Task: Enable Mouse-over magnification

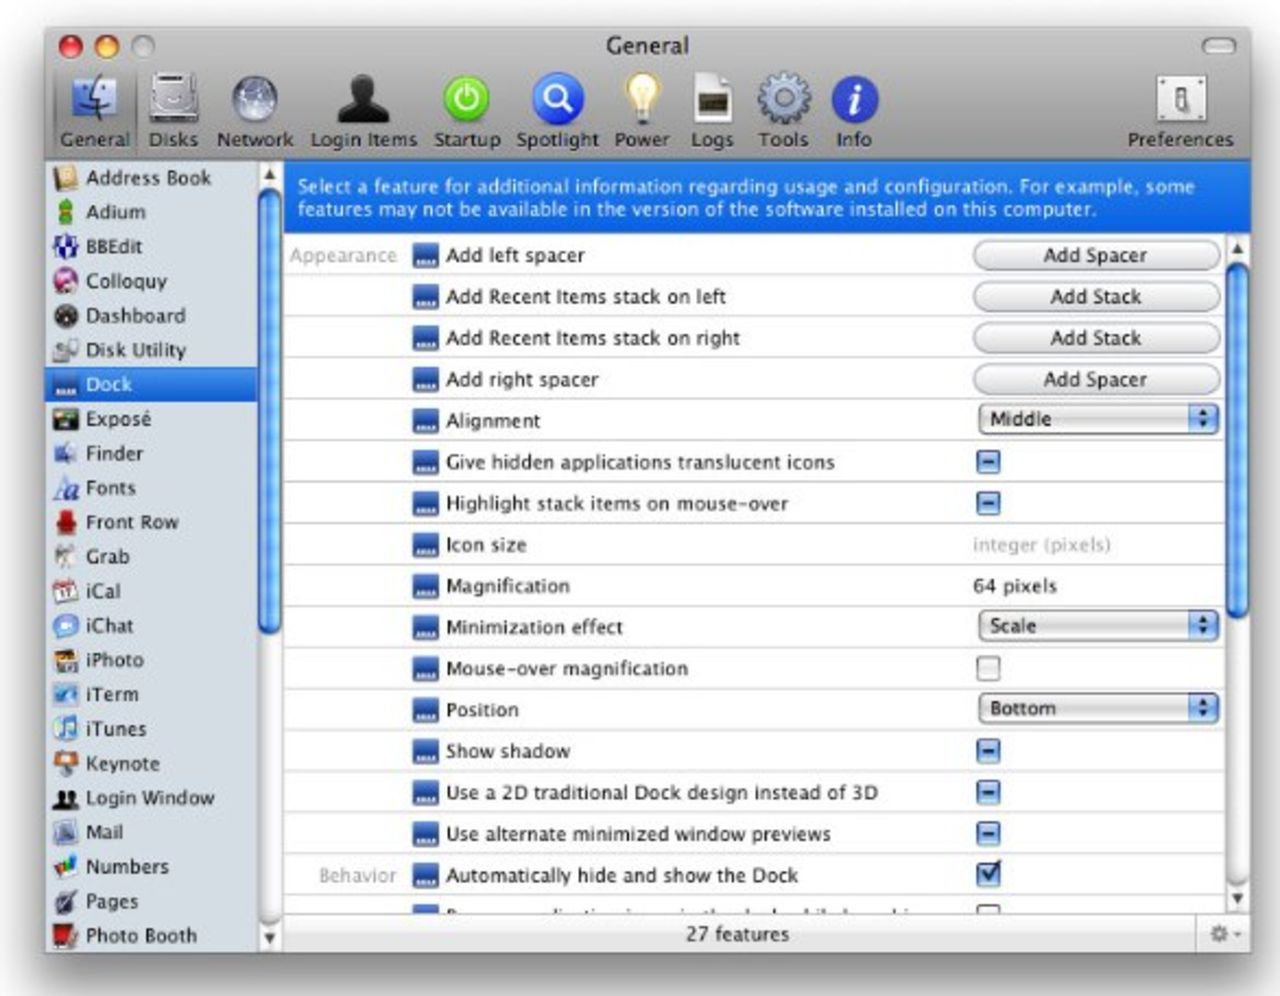Action: point(987,668)
